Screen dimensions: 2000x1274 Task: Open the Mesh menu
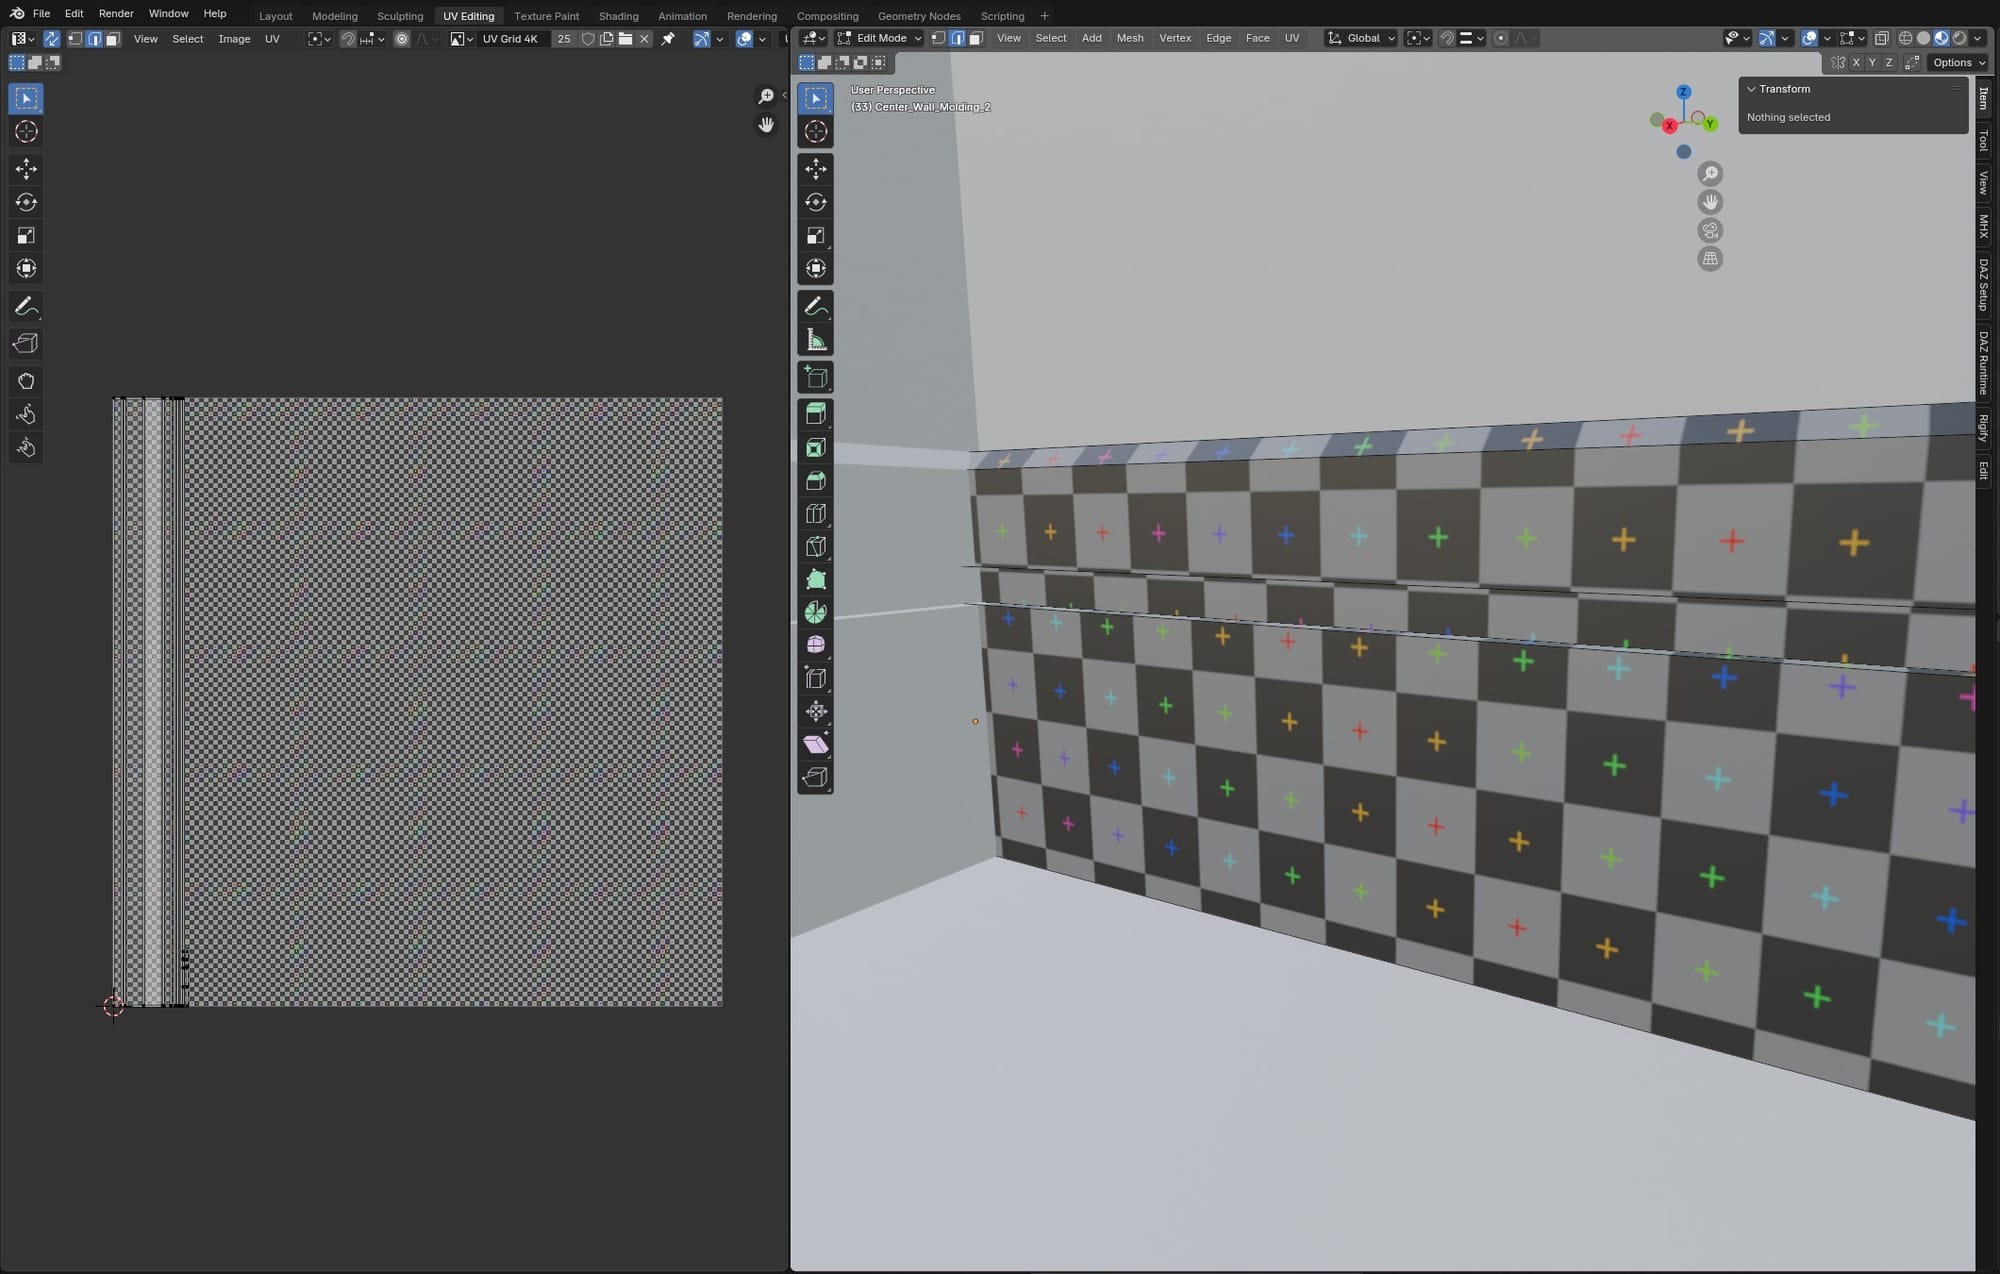tap(1129, 38)
